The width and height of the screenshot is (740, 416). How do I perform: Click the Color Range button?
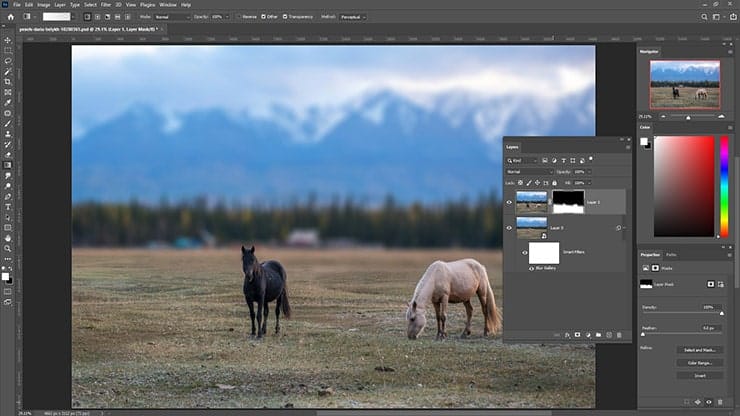[x=699, y=363]
